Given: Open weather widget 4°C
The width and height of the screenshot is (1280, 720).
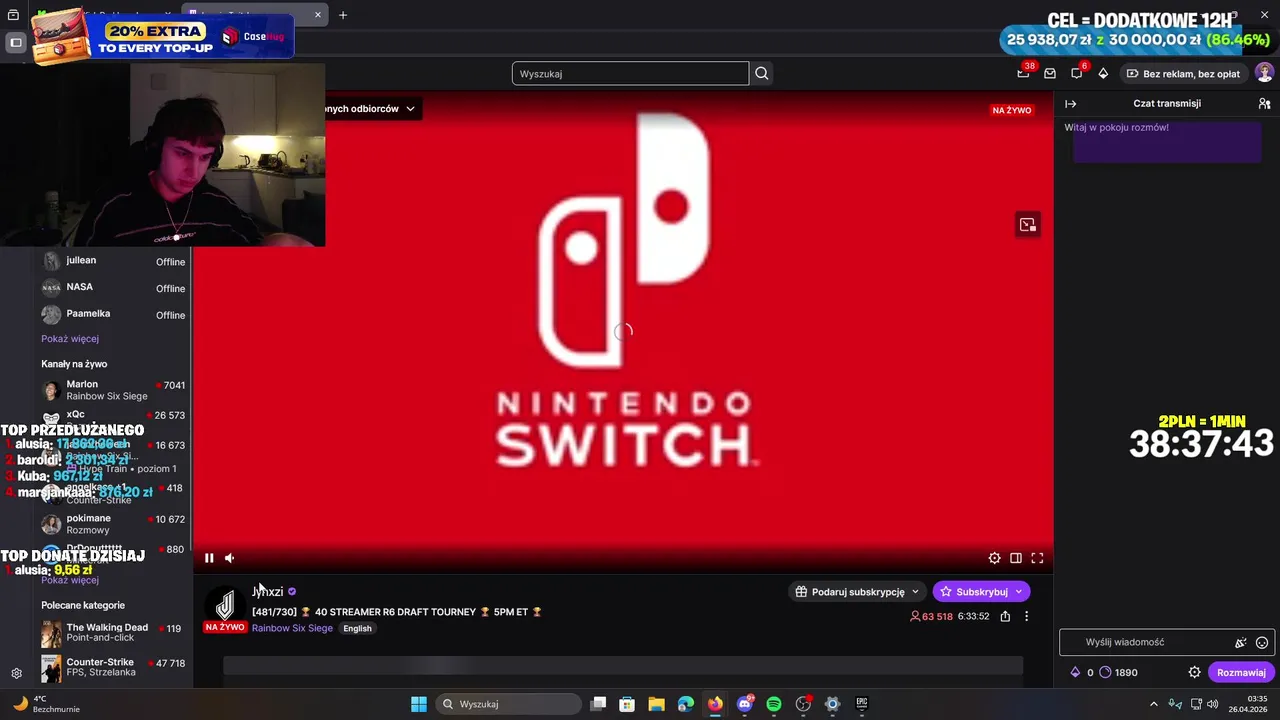Looking at the screenshot, I should (45, 704).
